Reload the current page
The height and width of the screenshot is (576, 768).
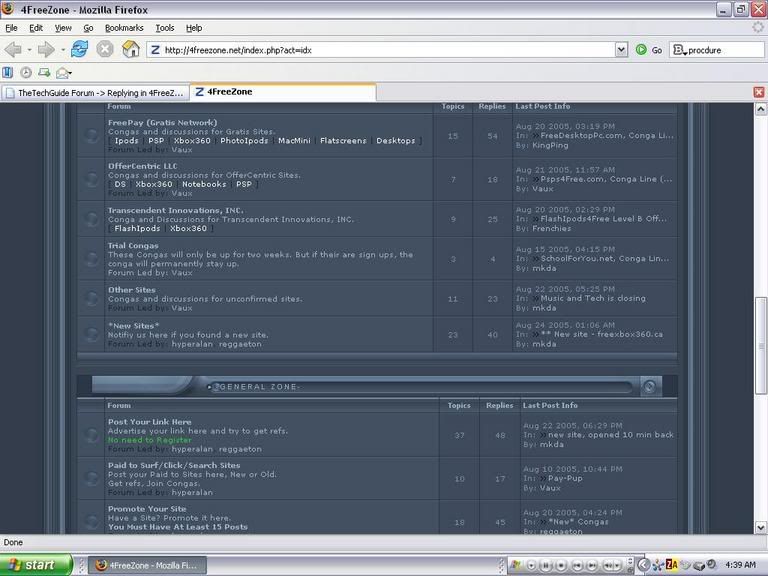pos(79,49)
